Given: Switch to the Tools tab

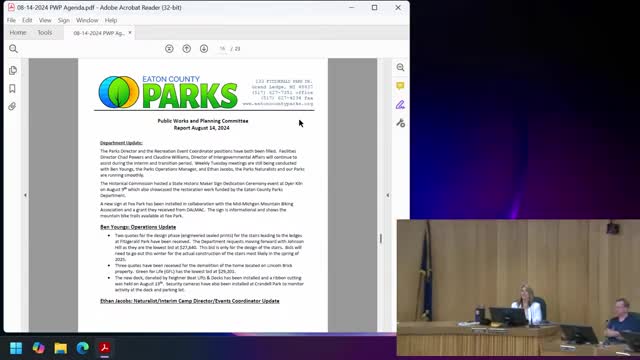Looking at the screenshot, I should pos(45,33).
